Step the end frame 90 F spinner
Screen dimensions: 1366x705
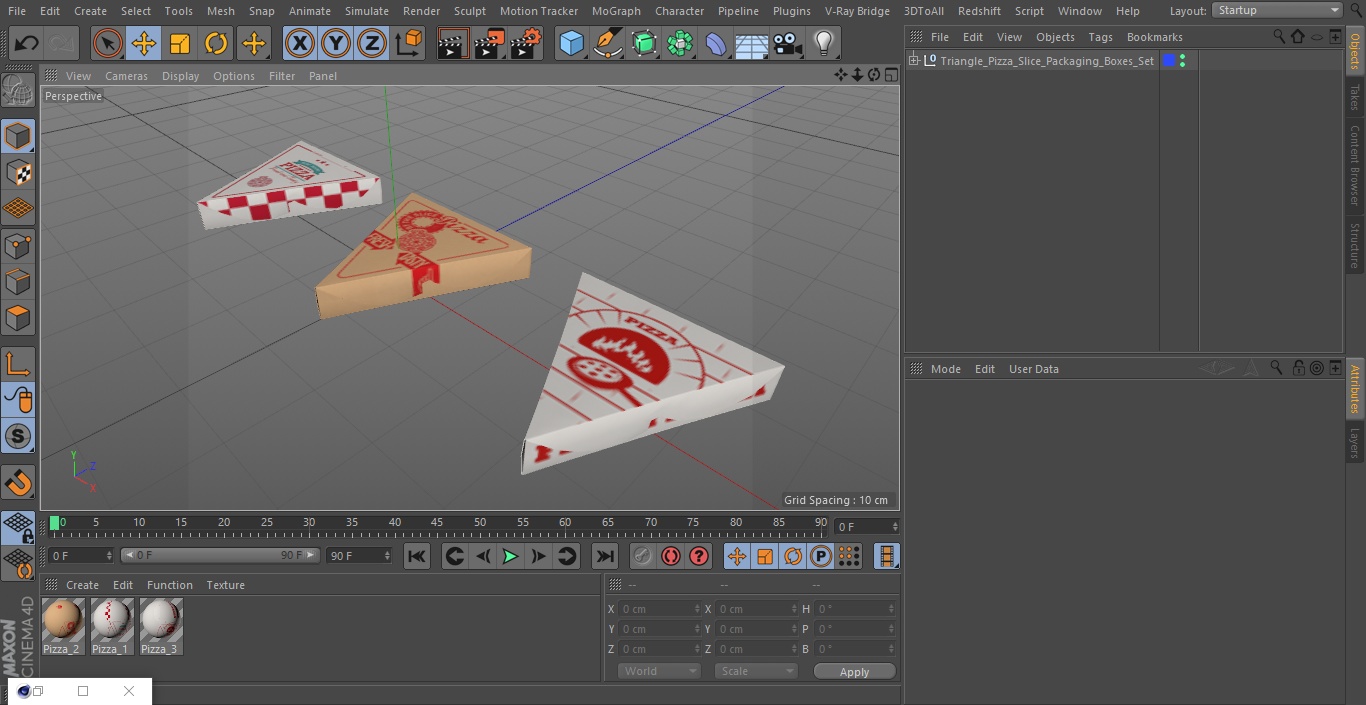[387, 555]
